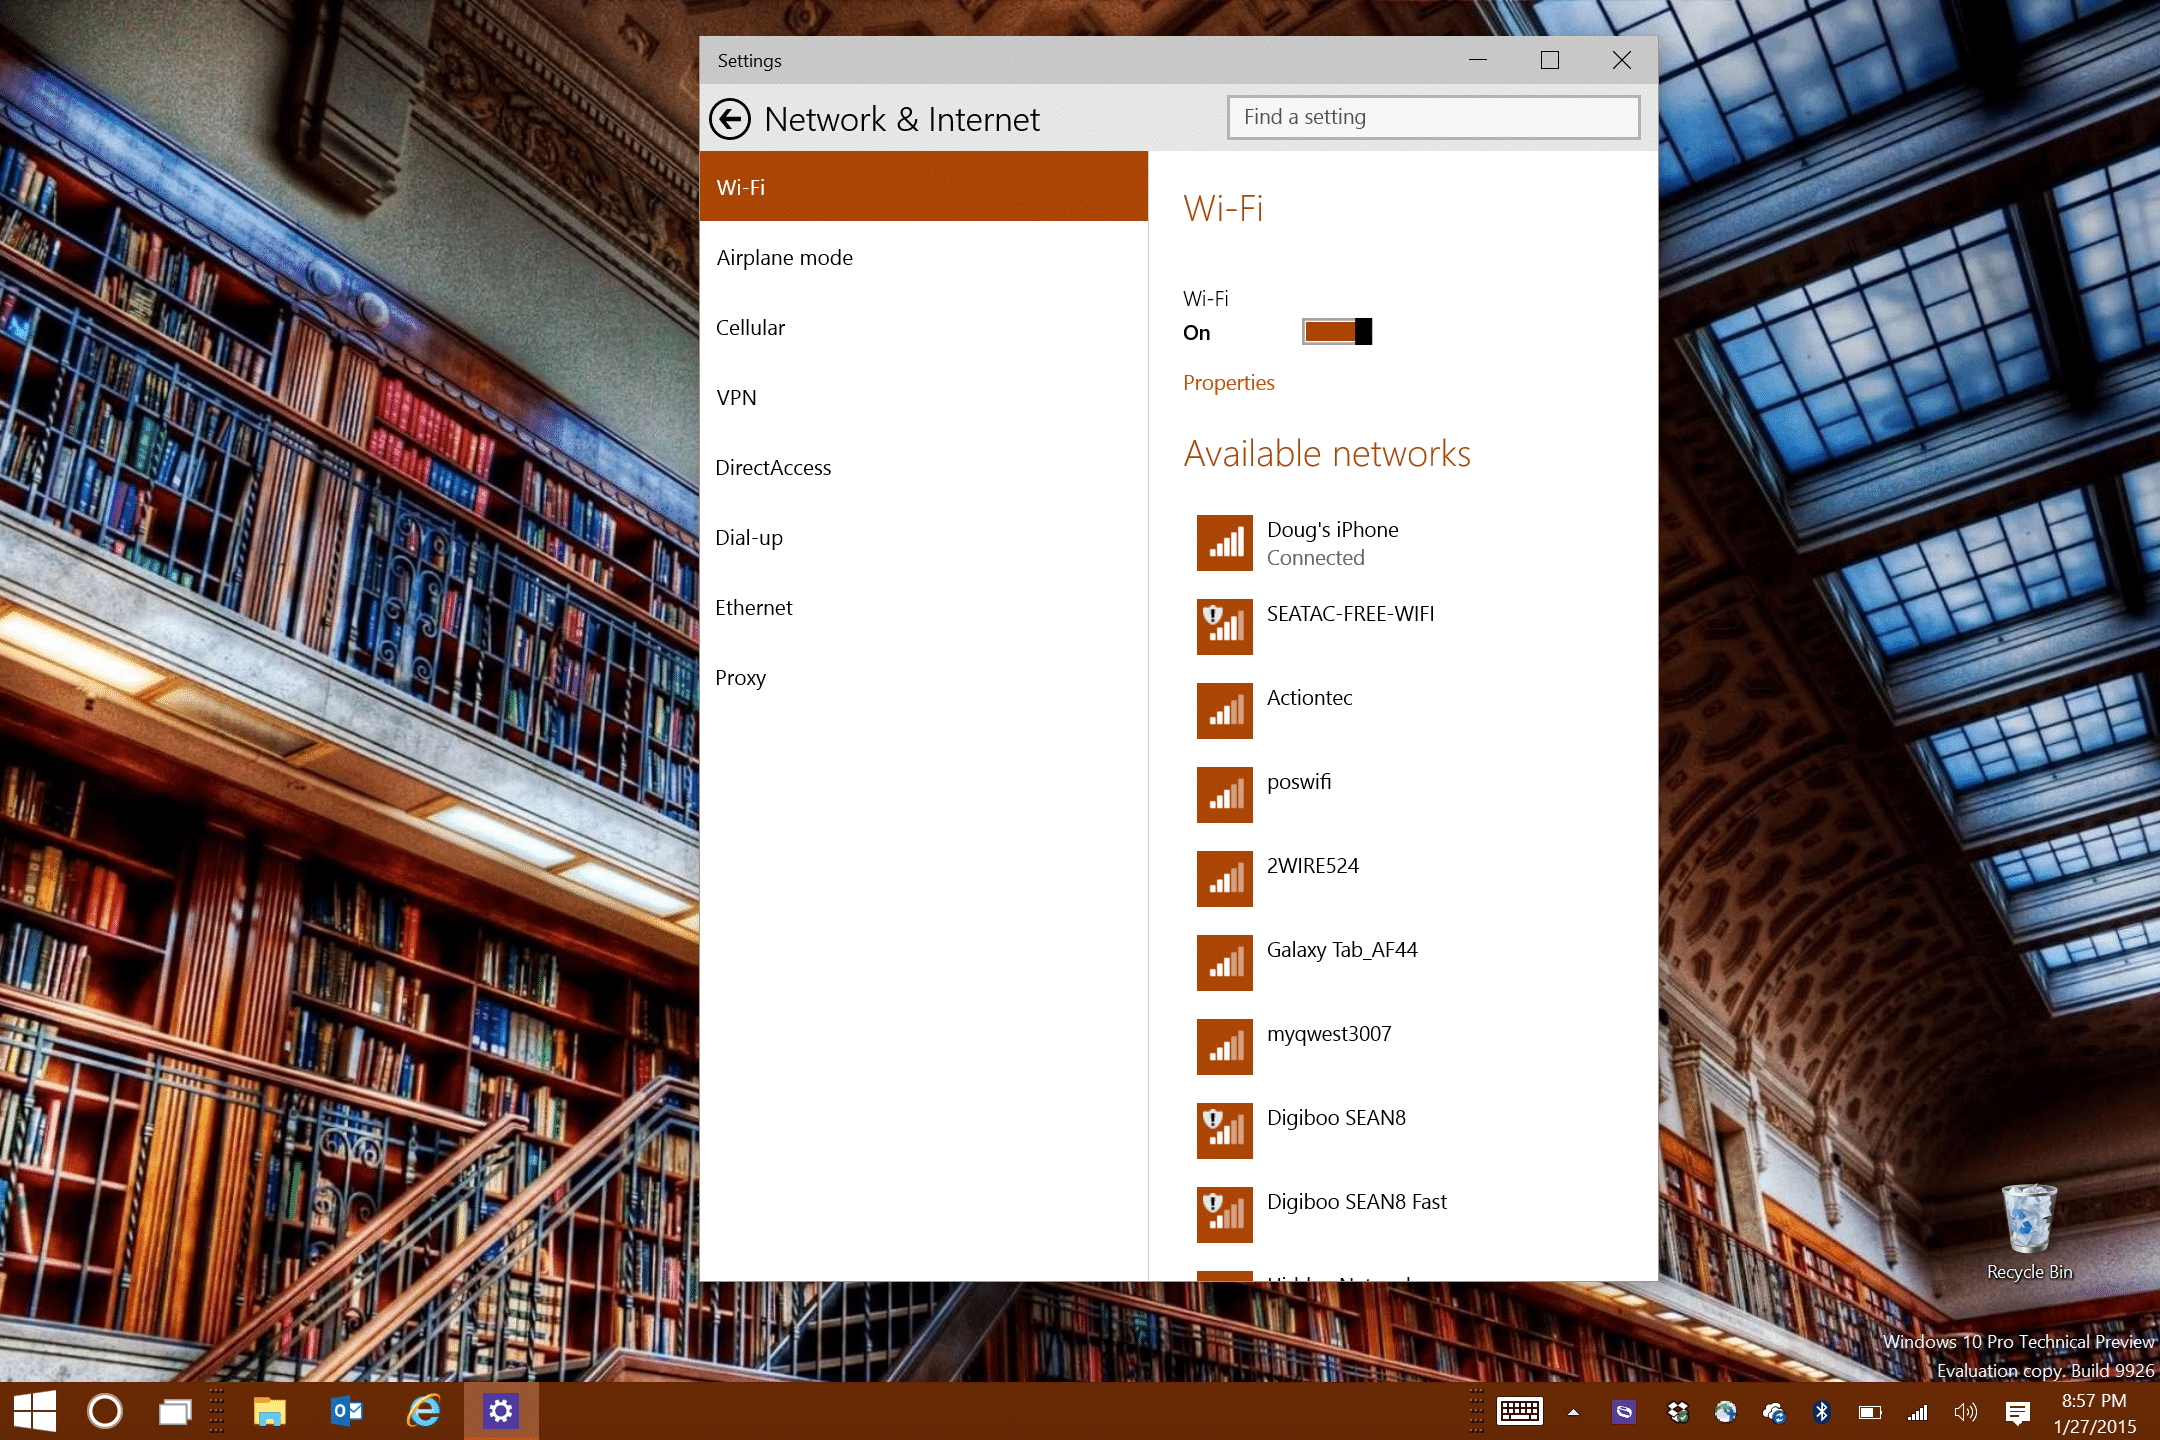Screen dimensions: 2160x1440
Task: Open the Cellular settings section
Action: 924,327
